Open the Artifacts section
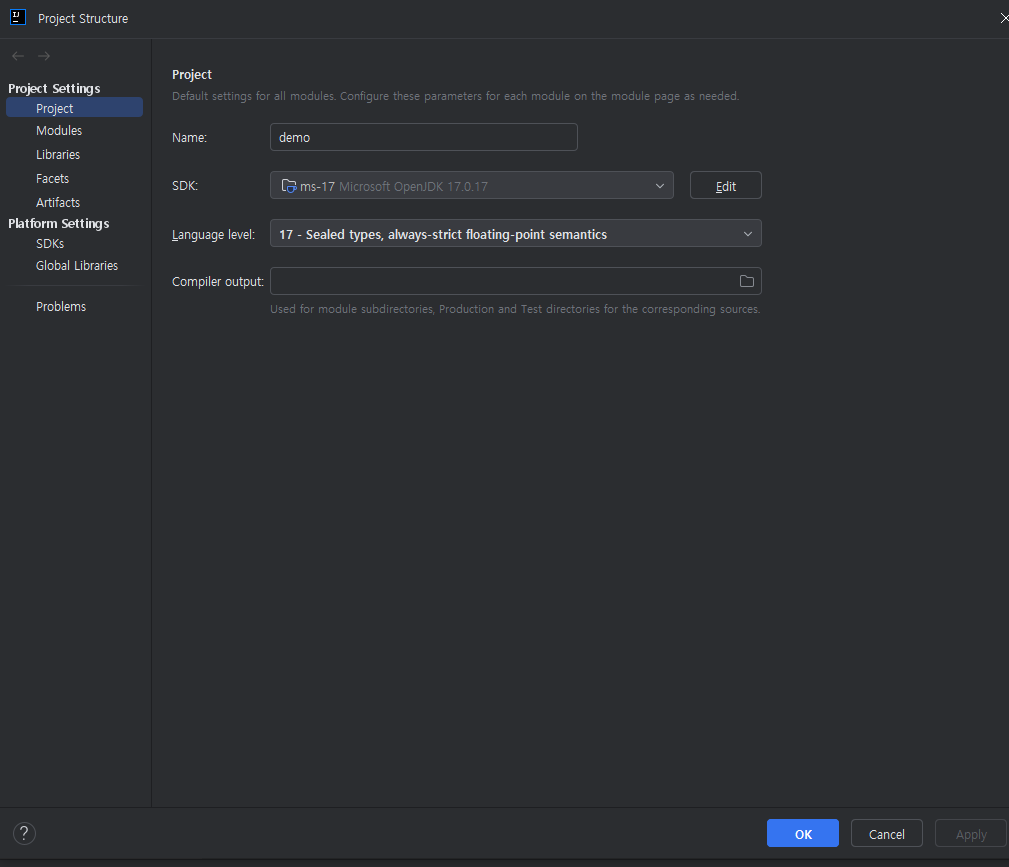The image size is (1009, 867). click(x=58, y=202)
